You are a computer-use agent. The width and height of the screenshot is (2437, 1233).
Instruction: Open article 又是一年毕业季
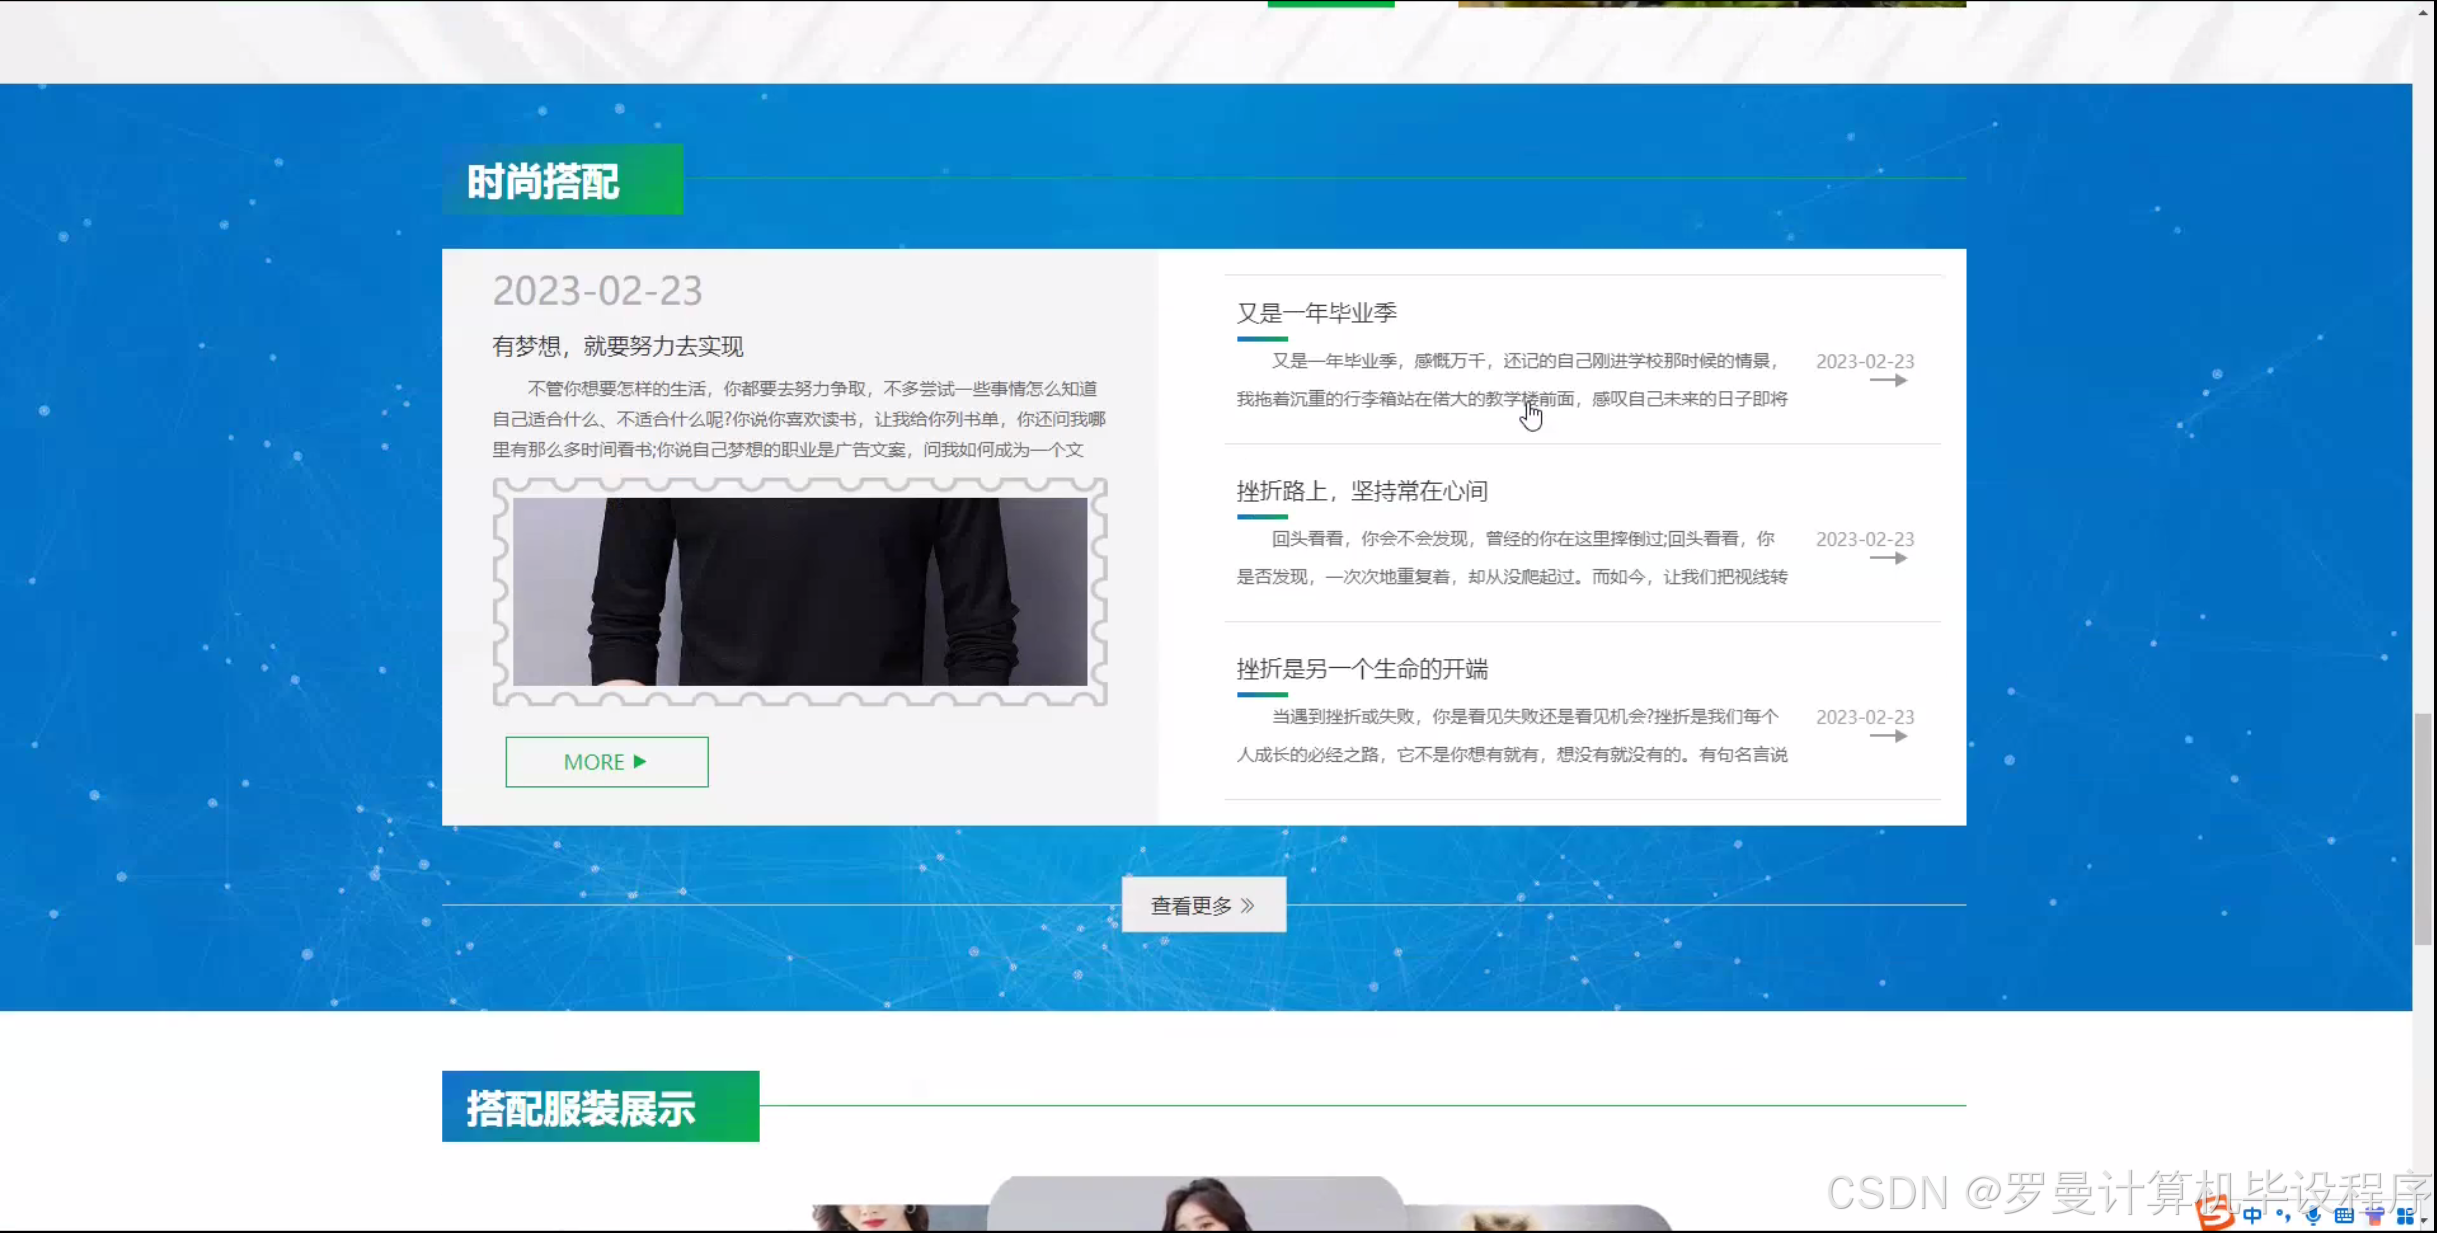(1316, 313)
